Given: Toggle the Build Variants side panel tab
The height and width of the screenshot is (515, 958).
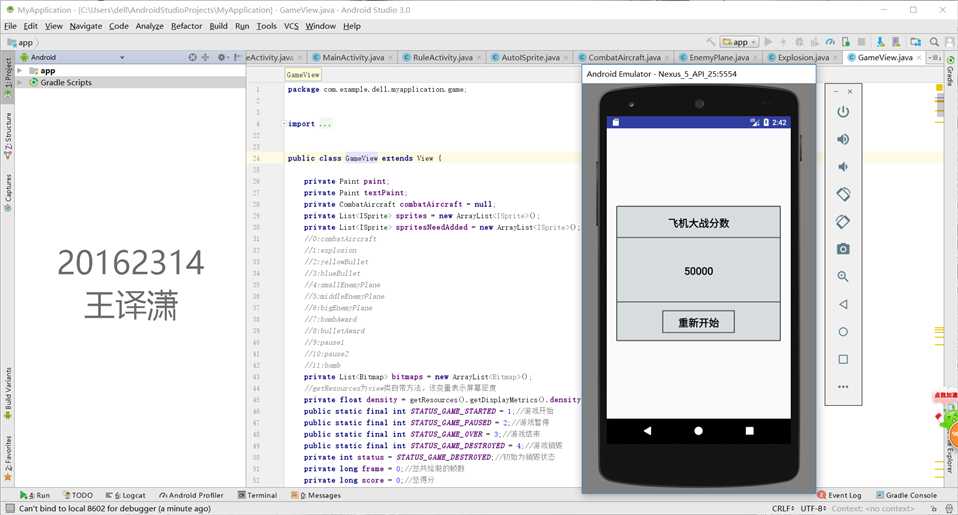Looking at the screenshot, I should [8, 393].
